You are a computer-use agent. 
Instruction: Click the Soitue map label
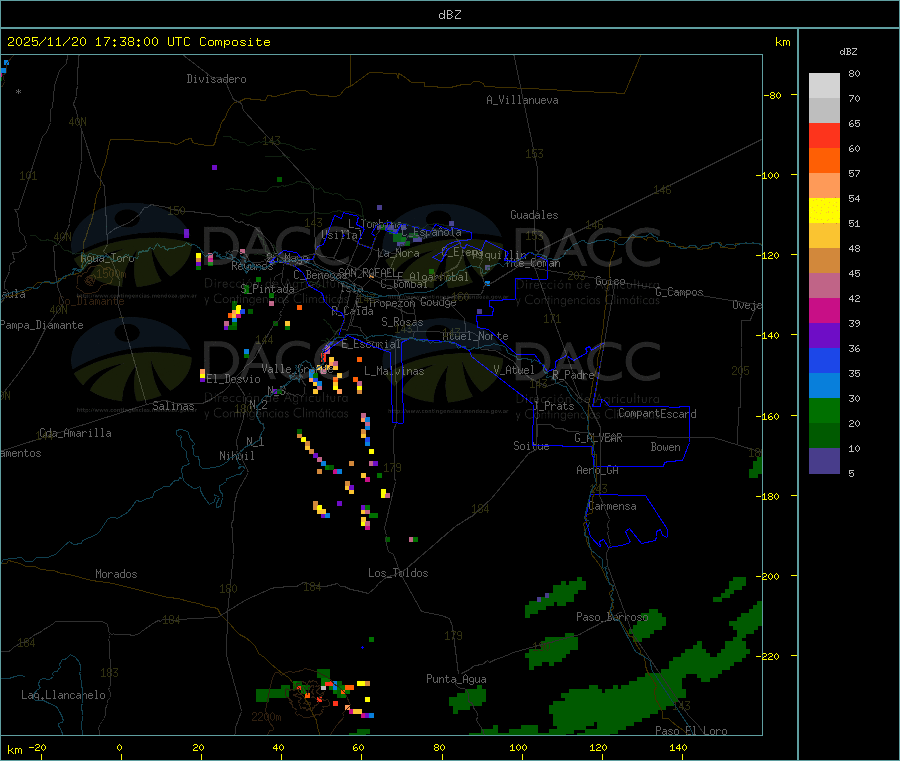[532, 446]
